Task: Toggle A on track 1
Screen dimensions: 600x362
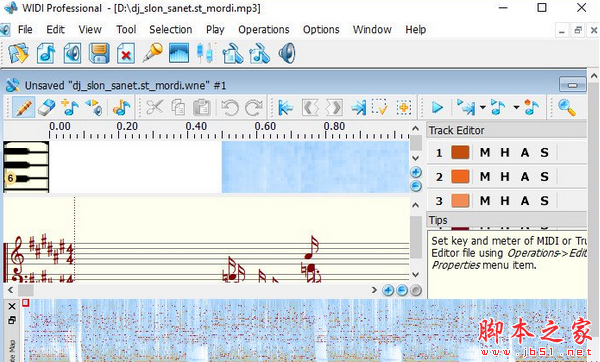Action: click(x=525, y=153)
